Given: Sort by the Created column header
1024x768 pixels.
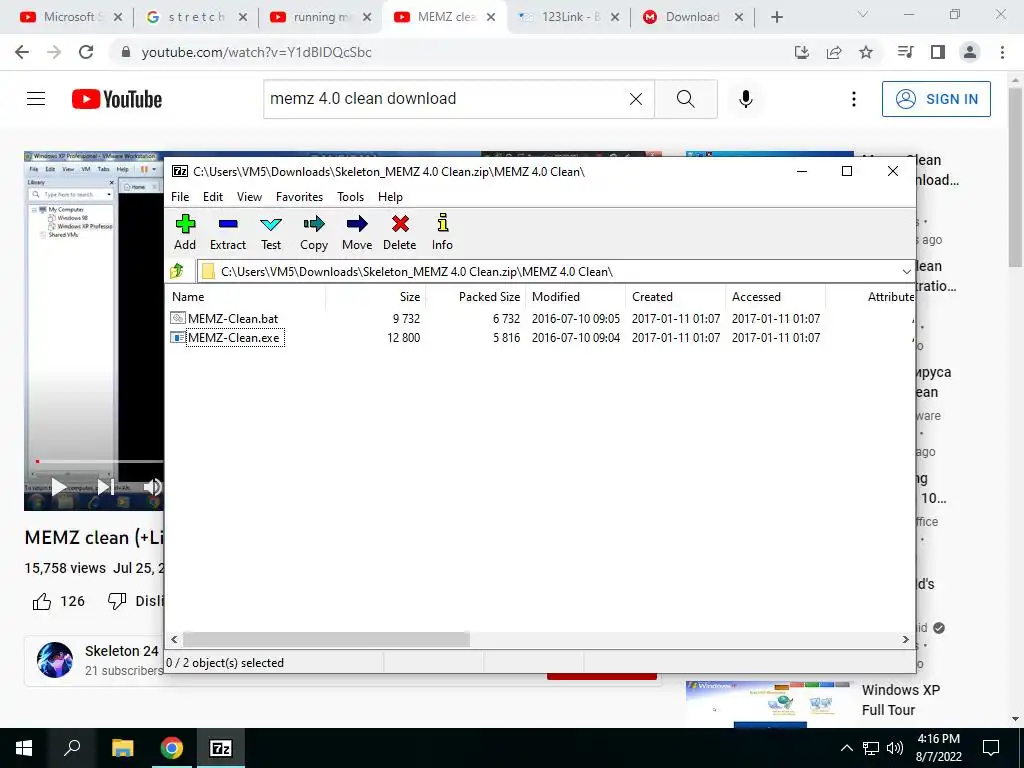Looking at the screenshot, I should point(675,296).
